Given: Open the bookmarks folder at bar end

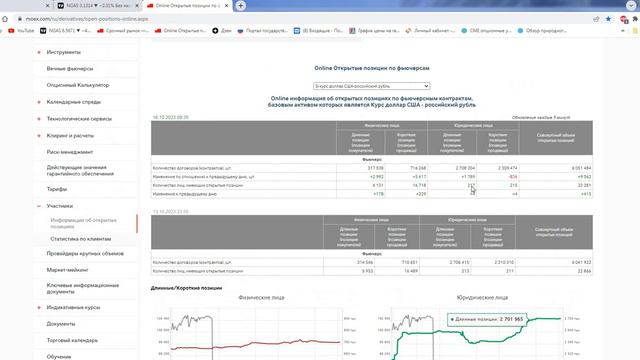Looking at the screenshot, I should click(x=636, y=31).
